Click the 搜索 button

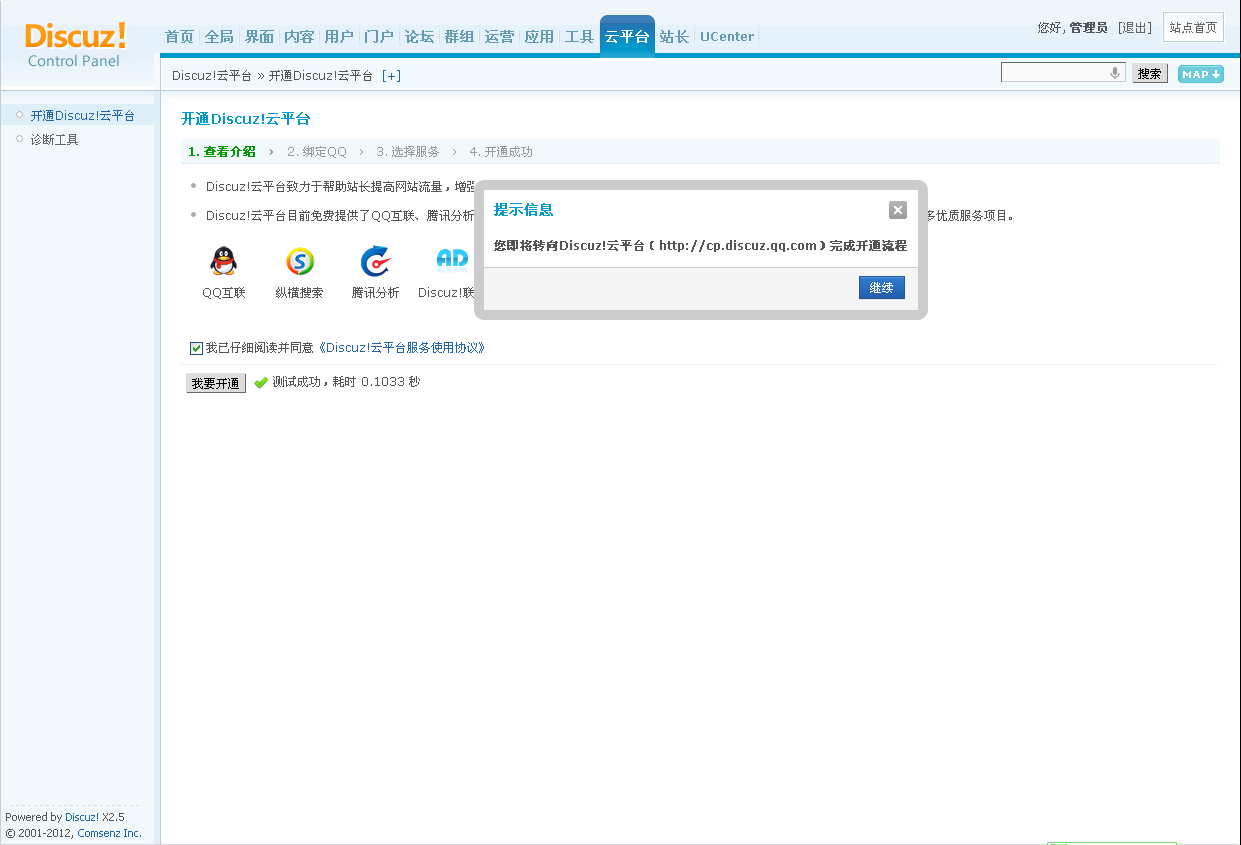[1150, 73]
